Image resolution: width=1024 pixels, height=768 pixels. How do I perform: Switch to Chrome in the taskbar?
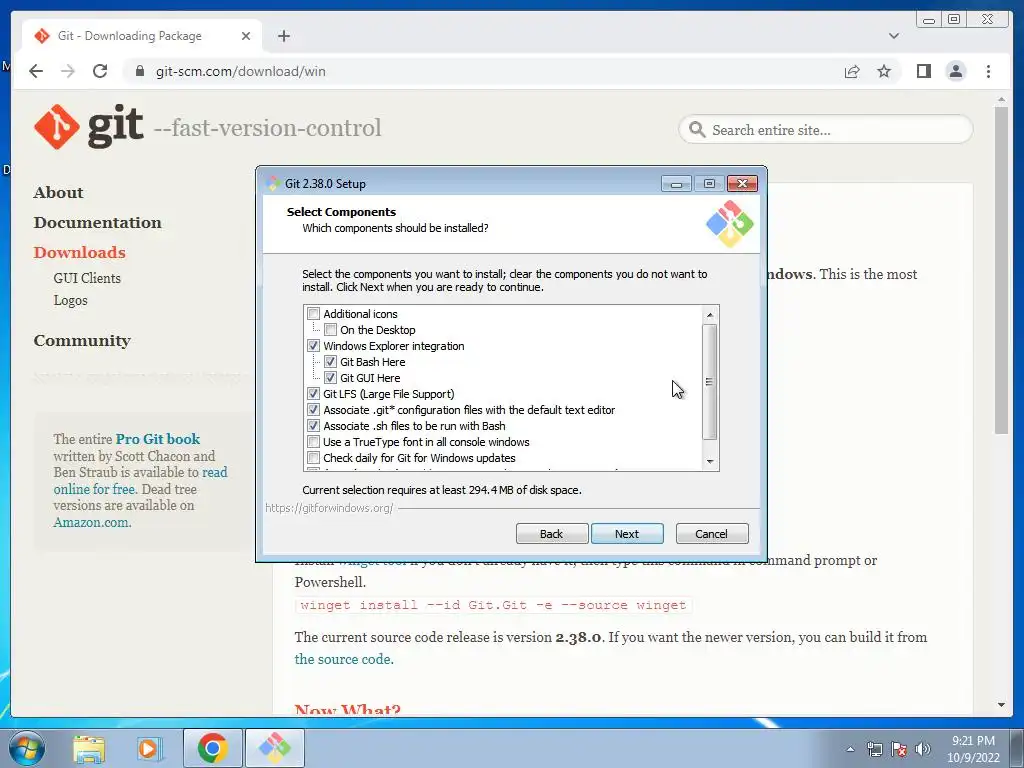pyautogui.click(x=212, y=748)
